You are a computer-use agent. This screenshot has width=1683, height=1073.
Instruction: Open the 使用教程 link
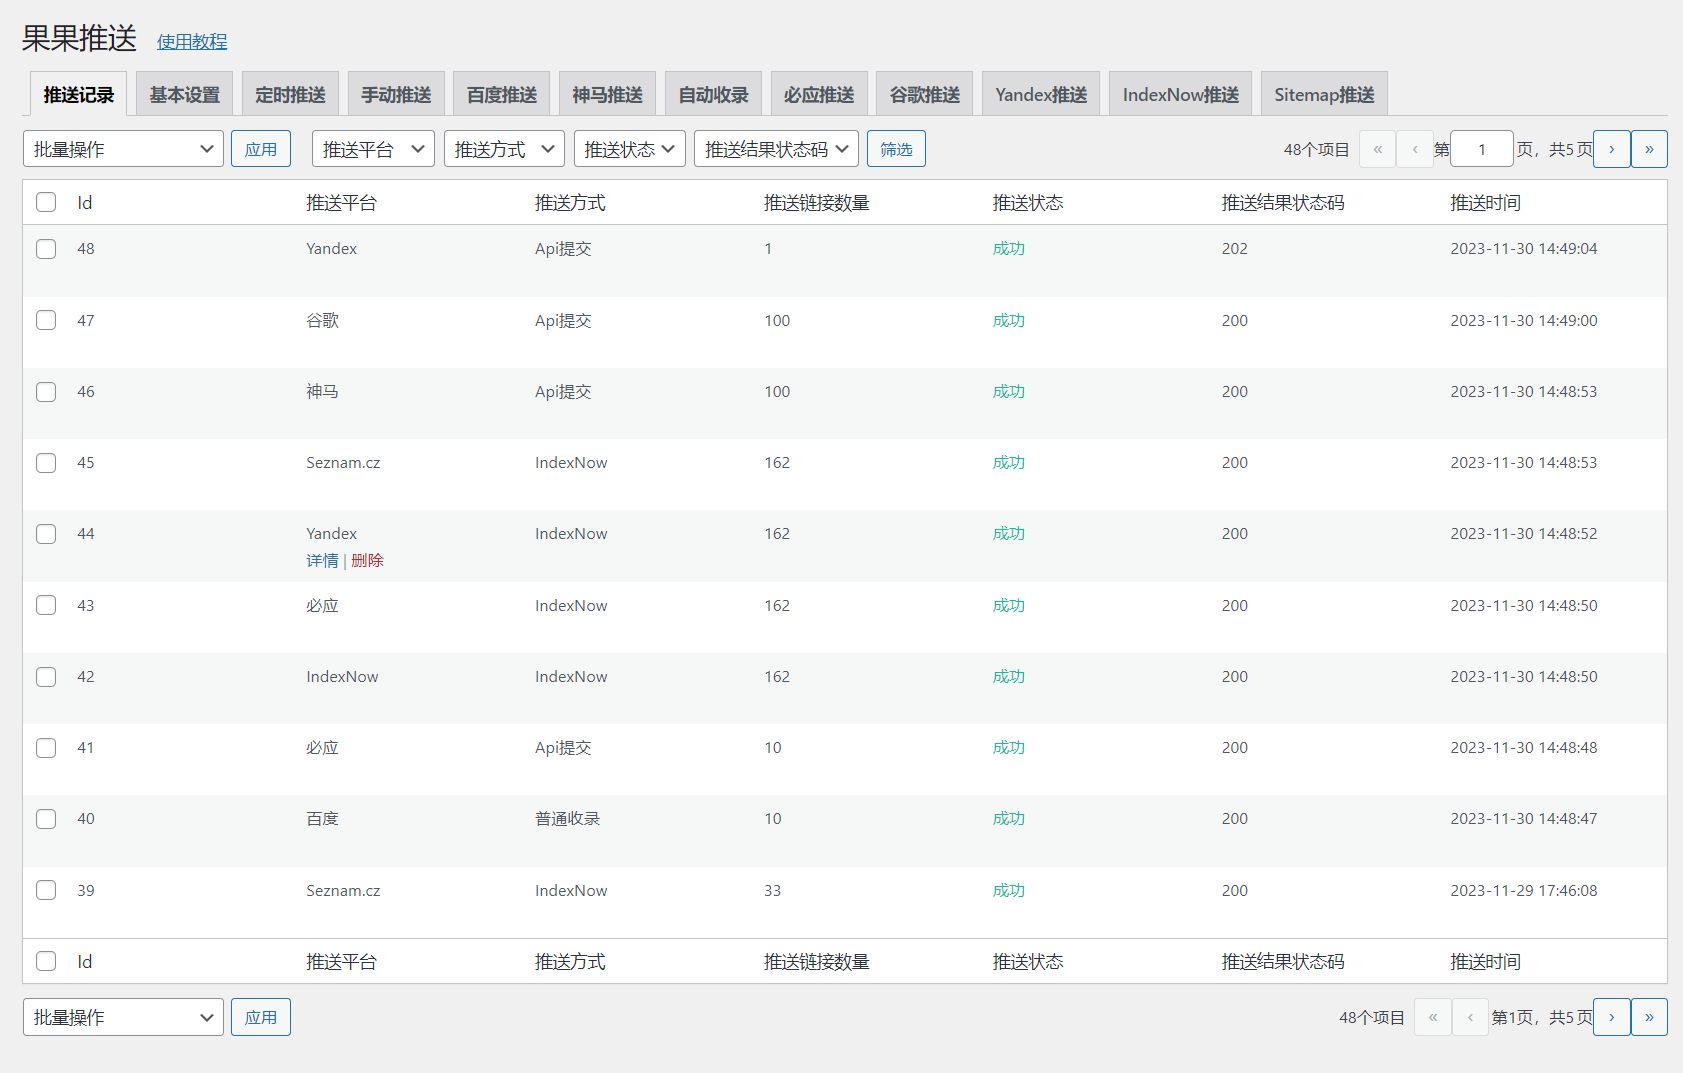point(192,41)
